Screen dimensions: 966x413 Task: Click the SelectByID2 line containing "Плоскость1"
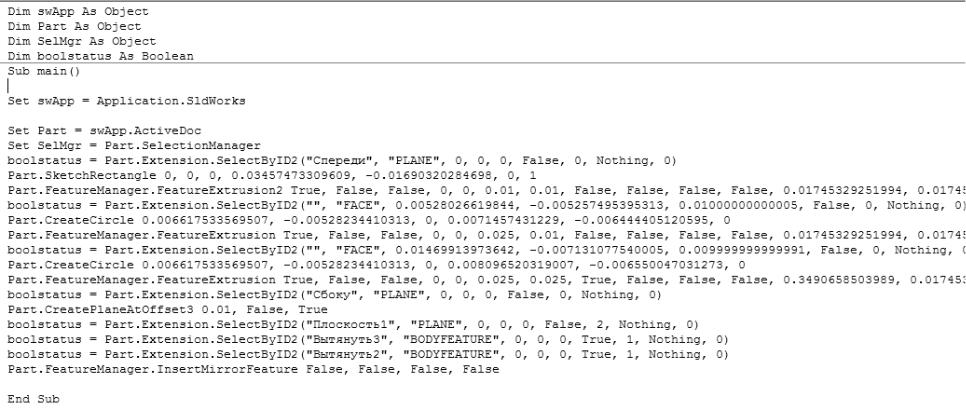[353, 324]
